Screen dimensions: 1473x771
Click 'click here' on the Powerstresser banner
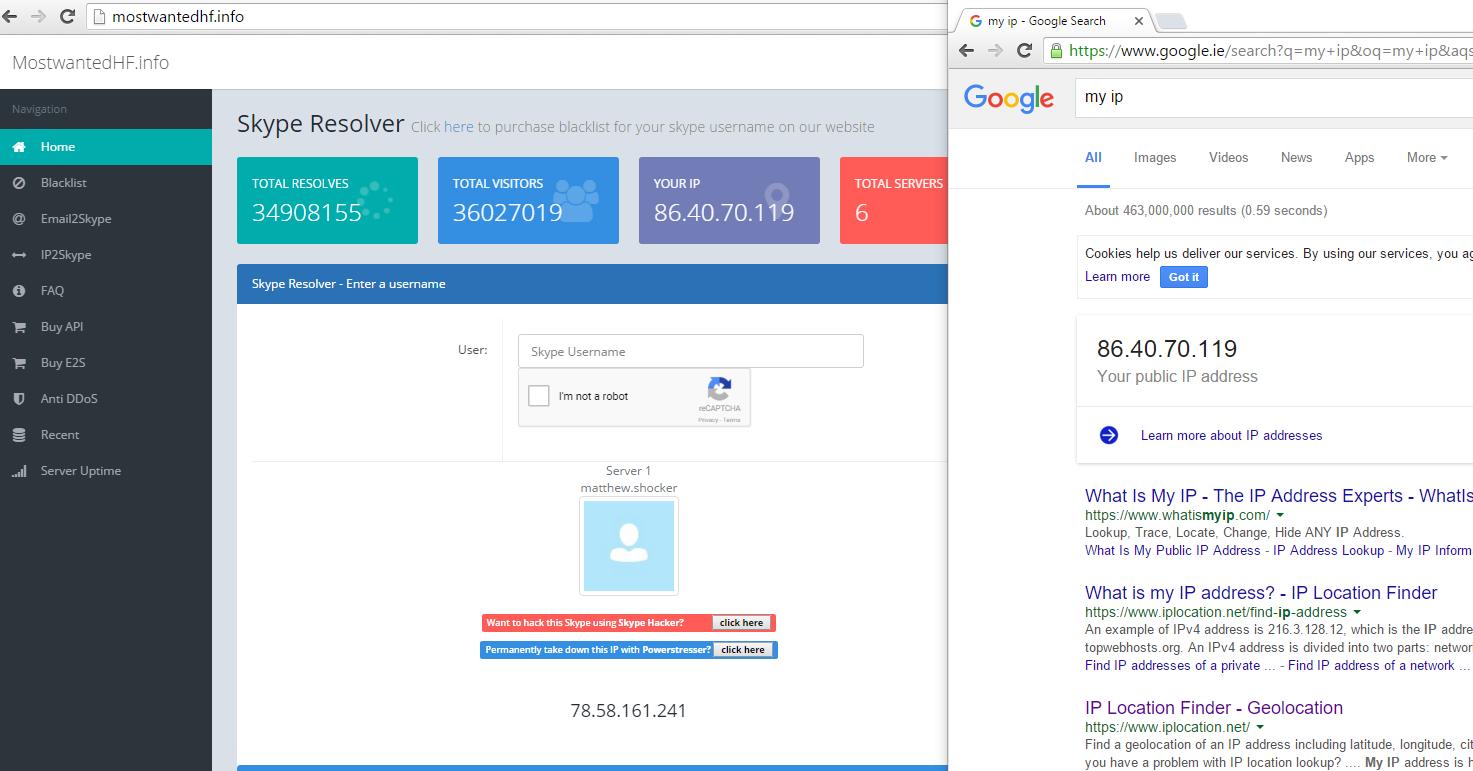click(743, 650)
